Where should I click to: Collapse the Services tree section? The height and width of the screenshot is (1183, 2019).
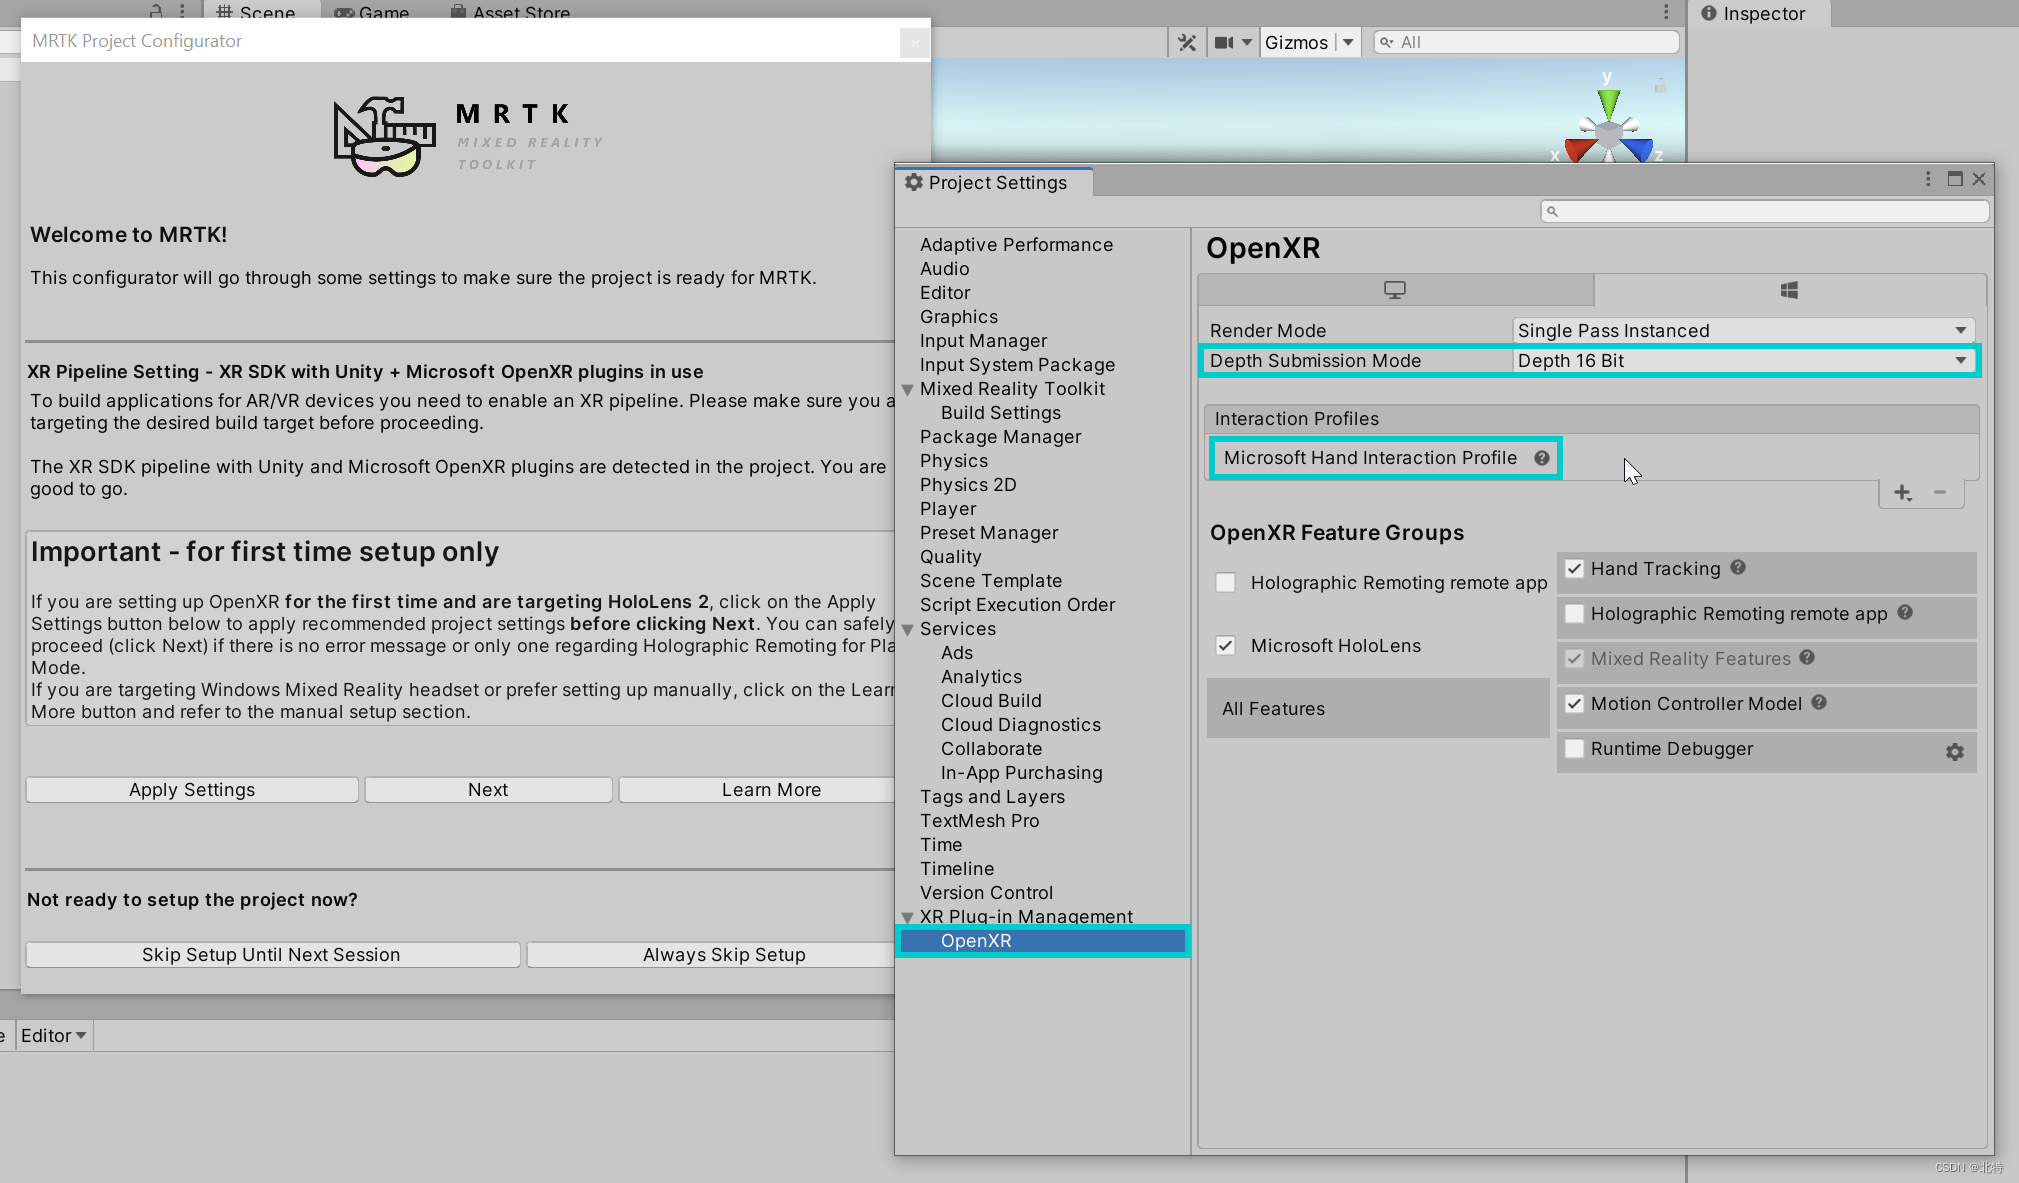(908, 630)
